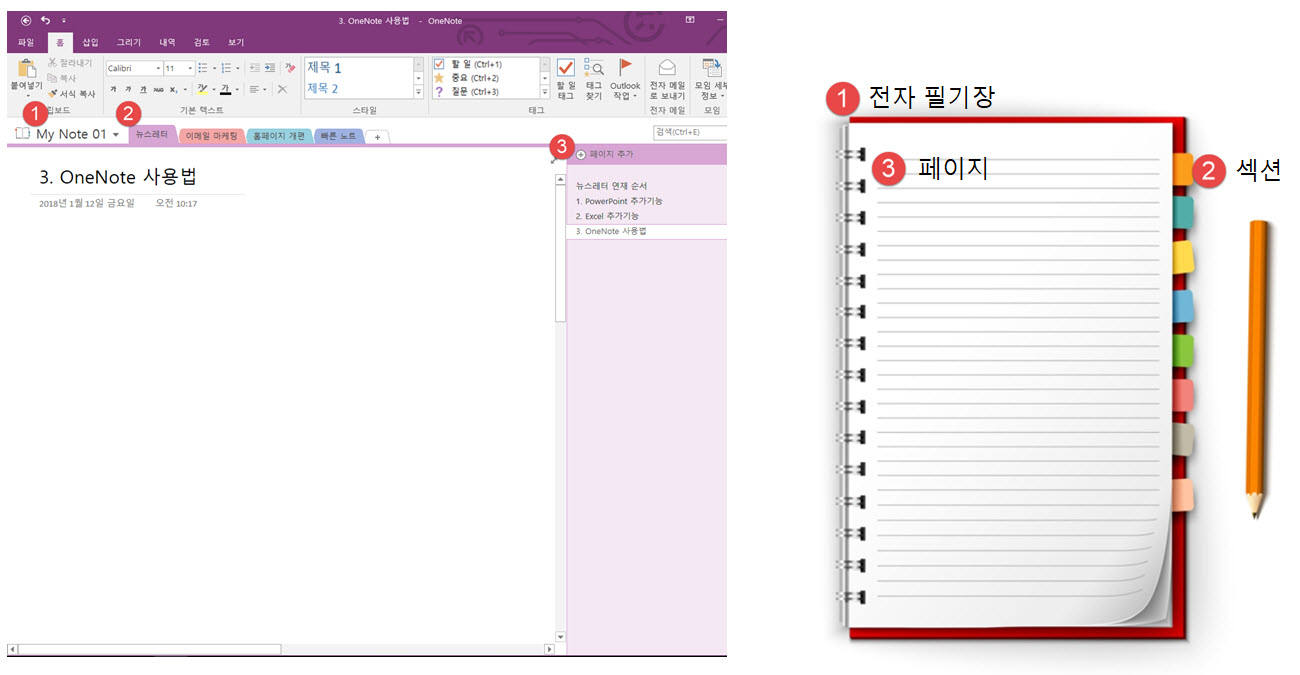Toggle bold text formatting

point(113,89)
